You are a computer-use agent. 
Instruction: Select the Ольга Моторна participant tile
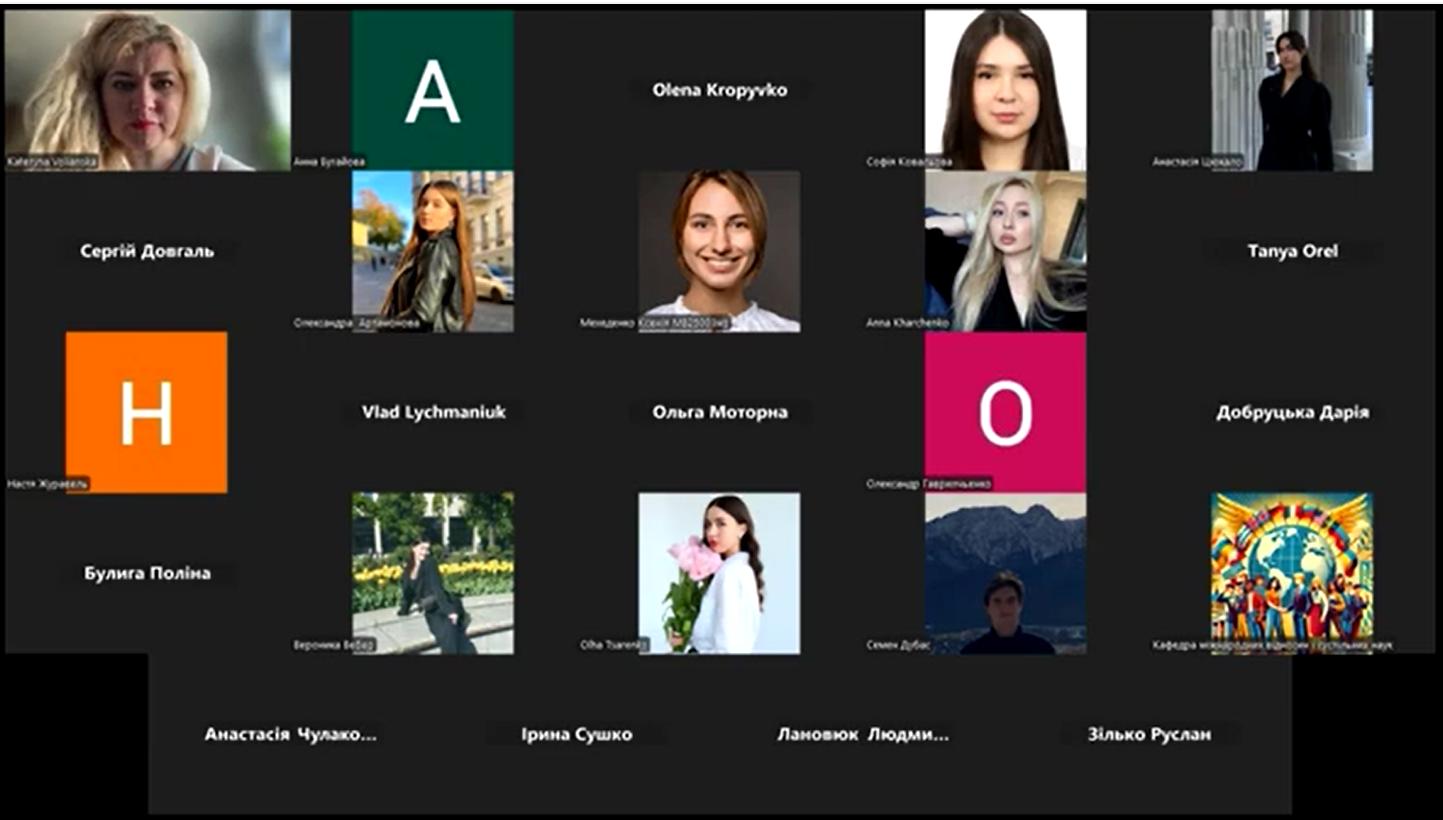(x=719, y=412)
